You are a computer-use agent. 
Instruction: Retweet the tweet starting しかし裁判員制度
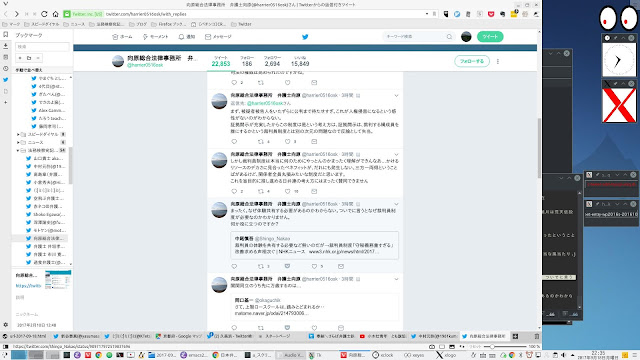tap(261, 191)
